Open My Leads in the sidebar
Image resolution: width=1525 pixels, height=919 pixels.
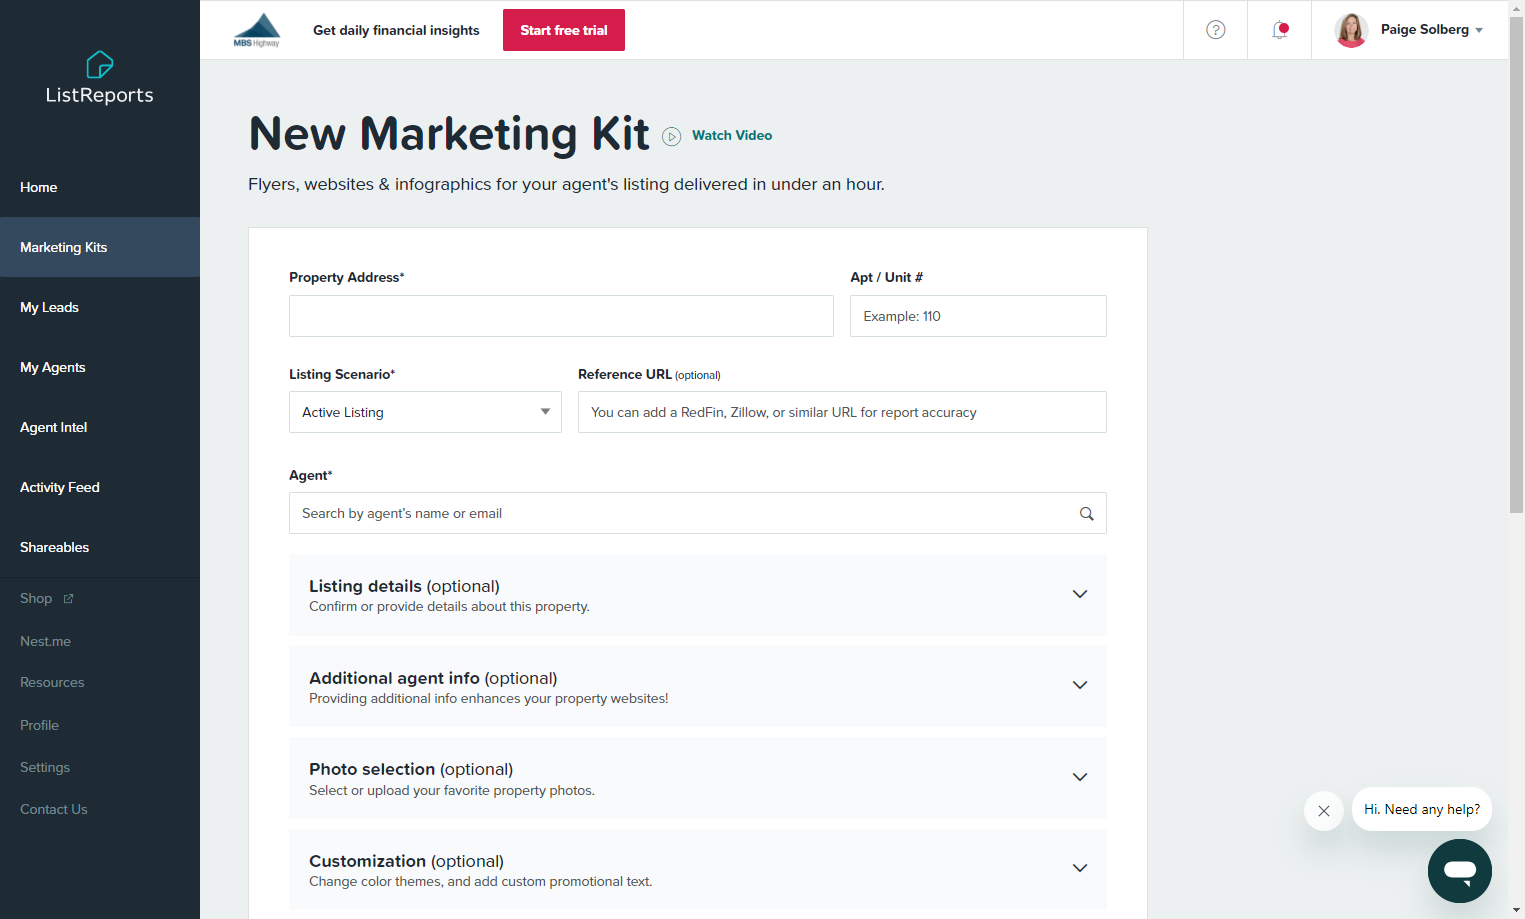pos(100,307)
